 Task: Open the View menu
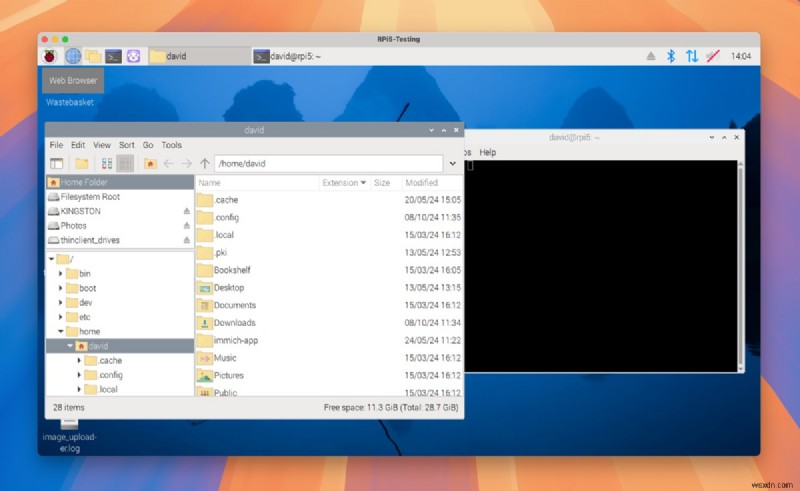(x=102, y=145)
